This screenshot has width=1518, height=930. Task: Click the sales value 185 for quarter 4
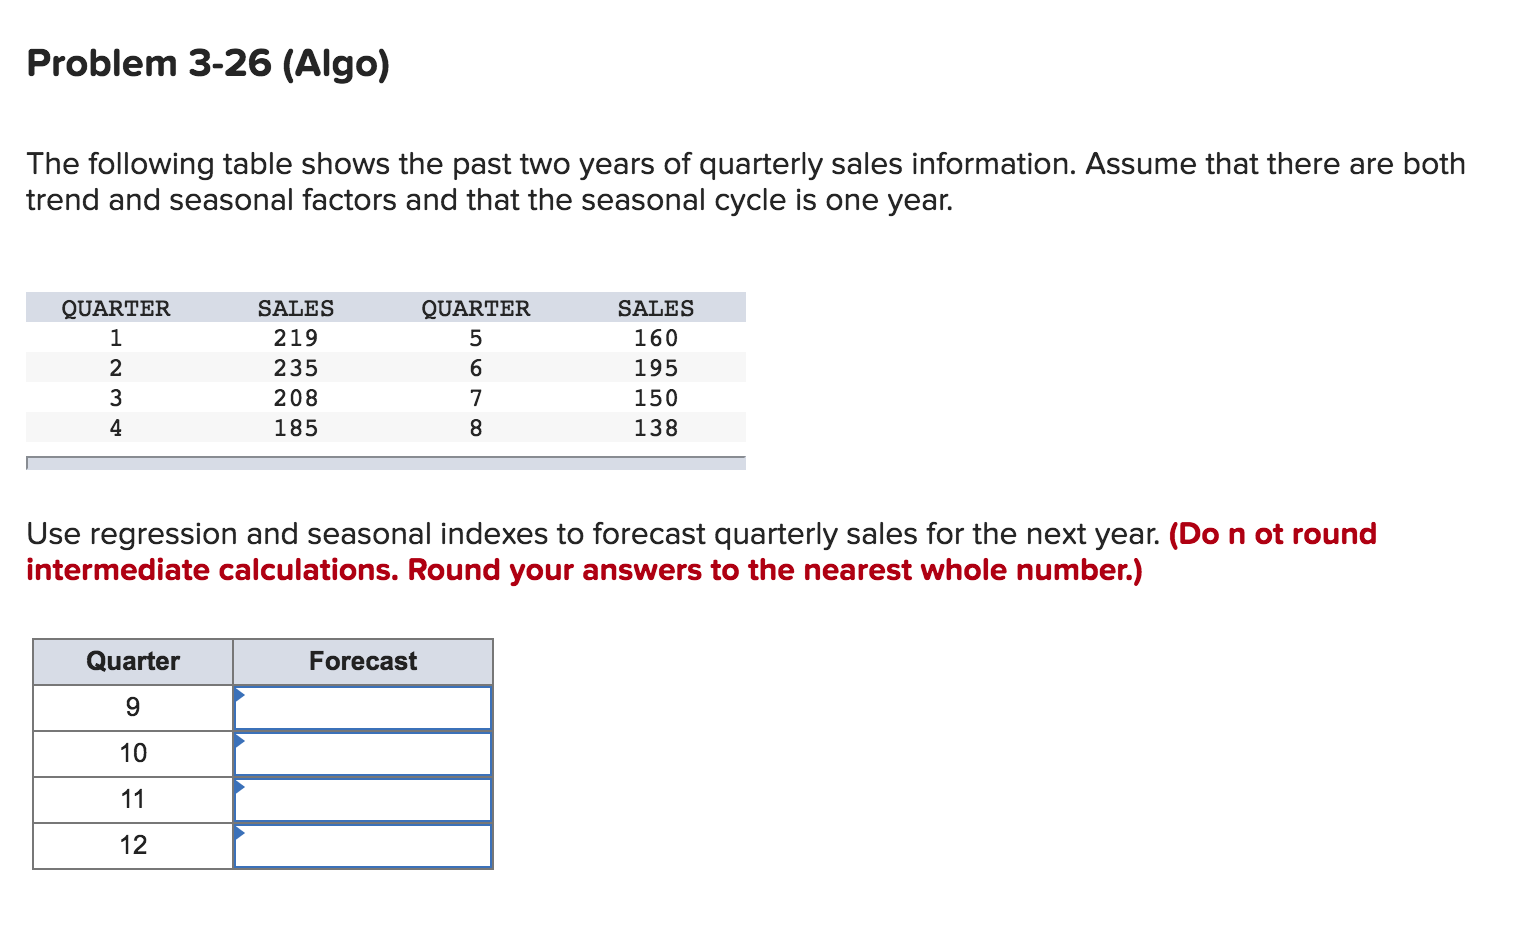tap(296, 427)
